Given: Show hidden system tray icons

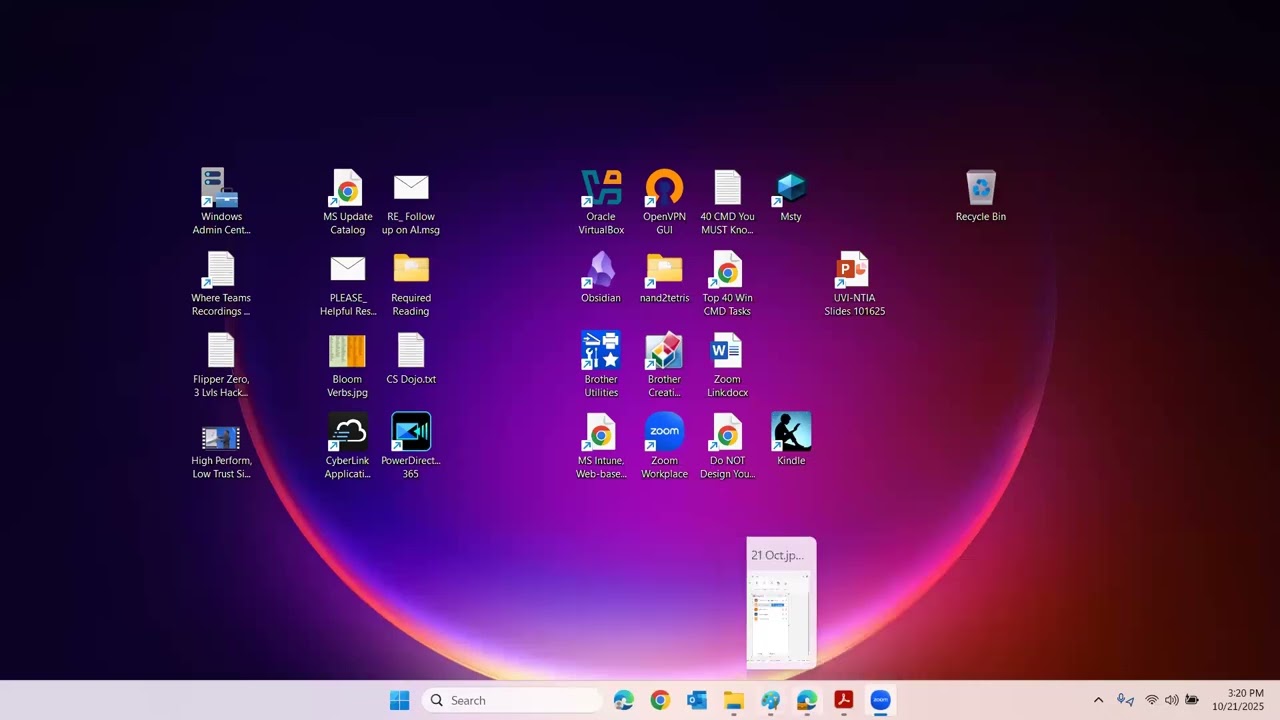Looking at the screenshot, I should [x=1098, y=700].
